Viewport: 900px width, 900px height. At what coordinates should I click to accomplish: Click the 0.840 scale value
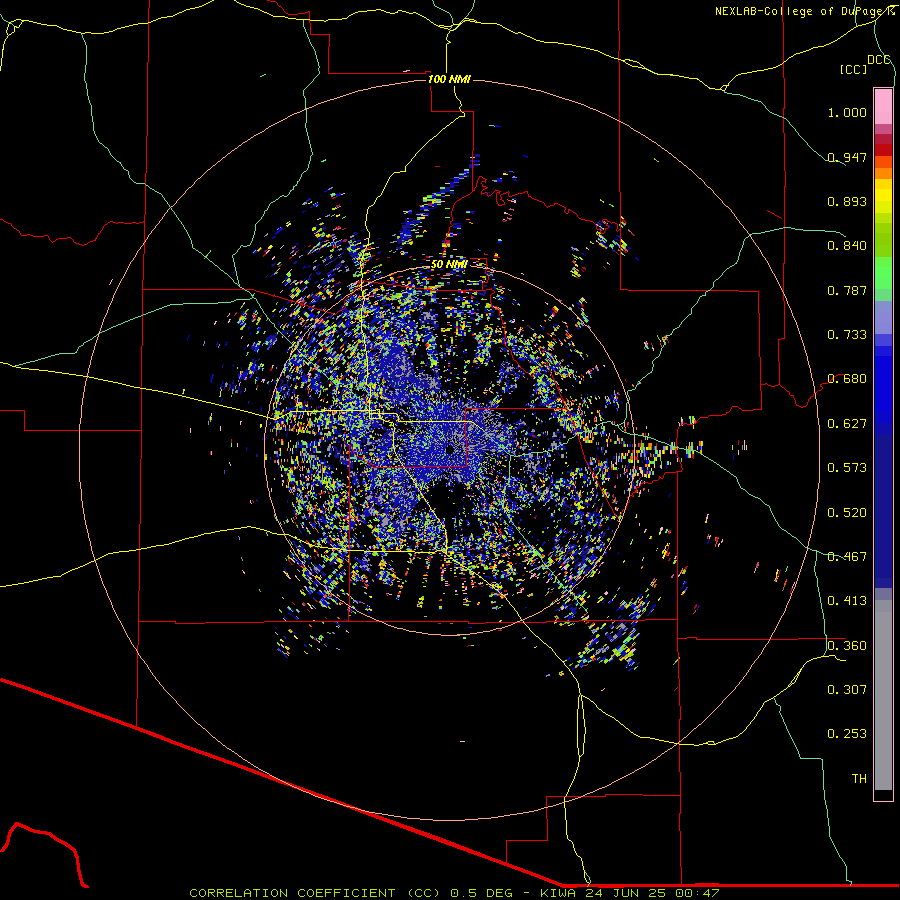pyautogui.click(x=847, y=246)
